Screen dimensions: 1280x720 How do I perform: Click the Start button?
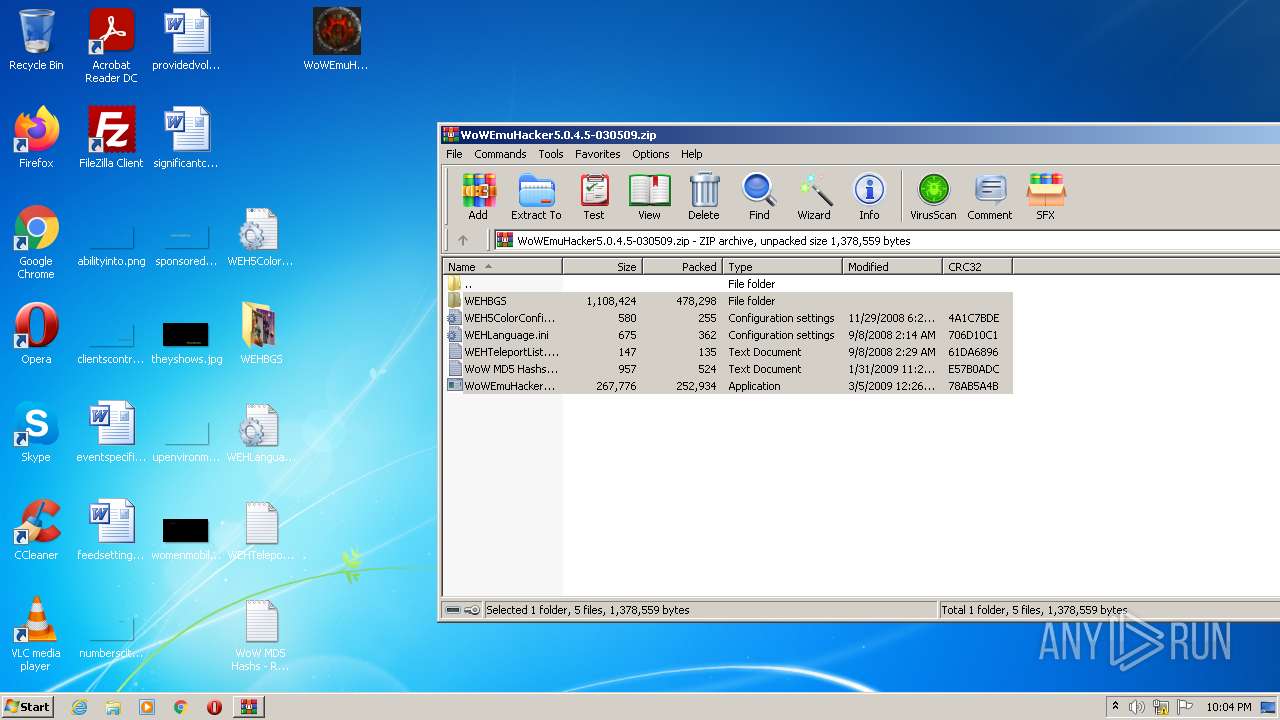point(28,706)
